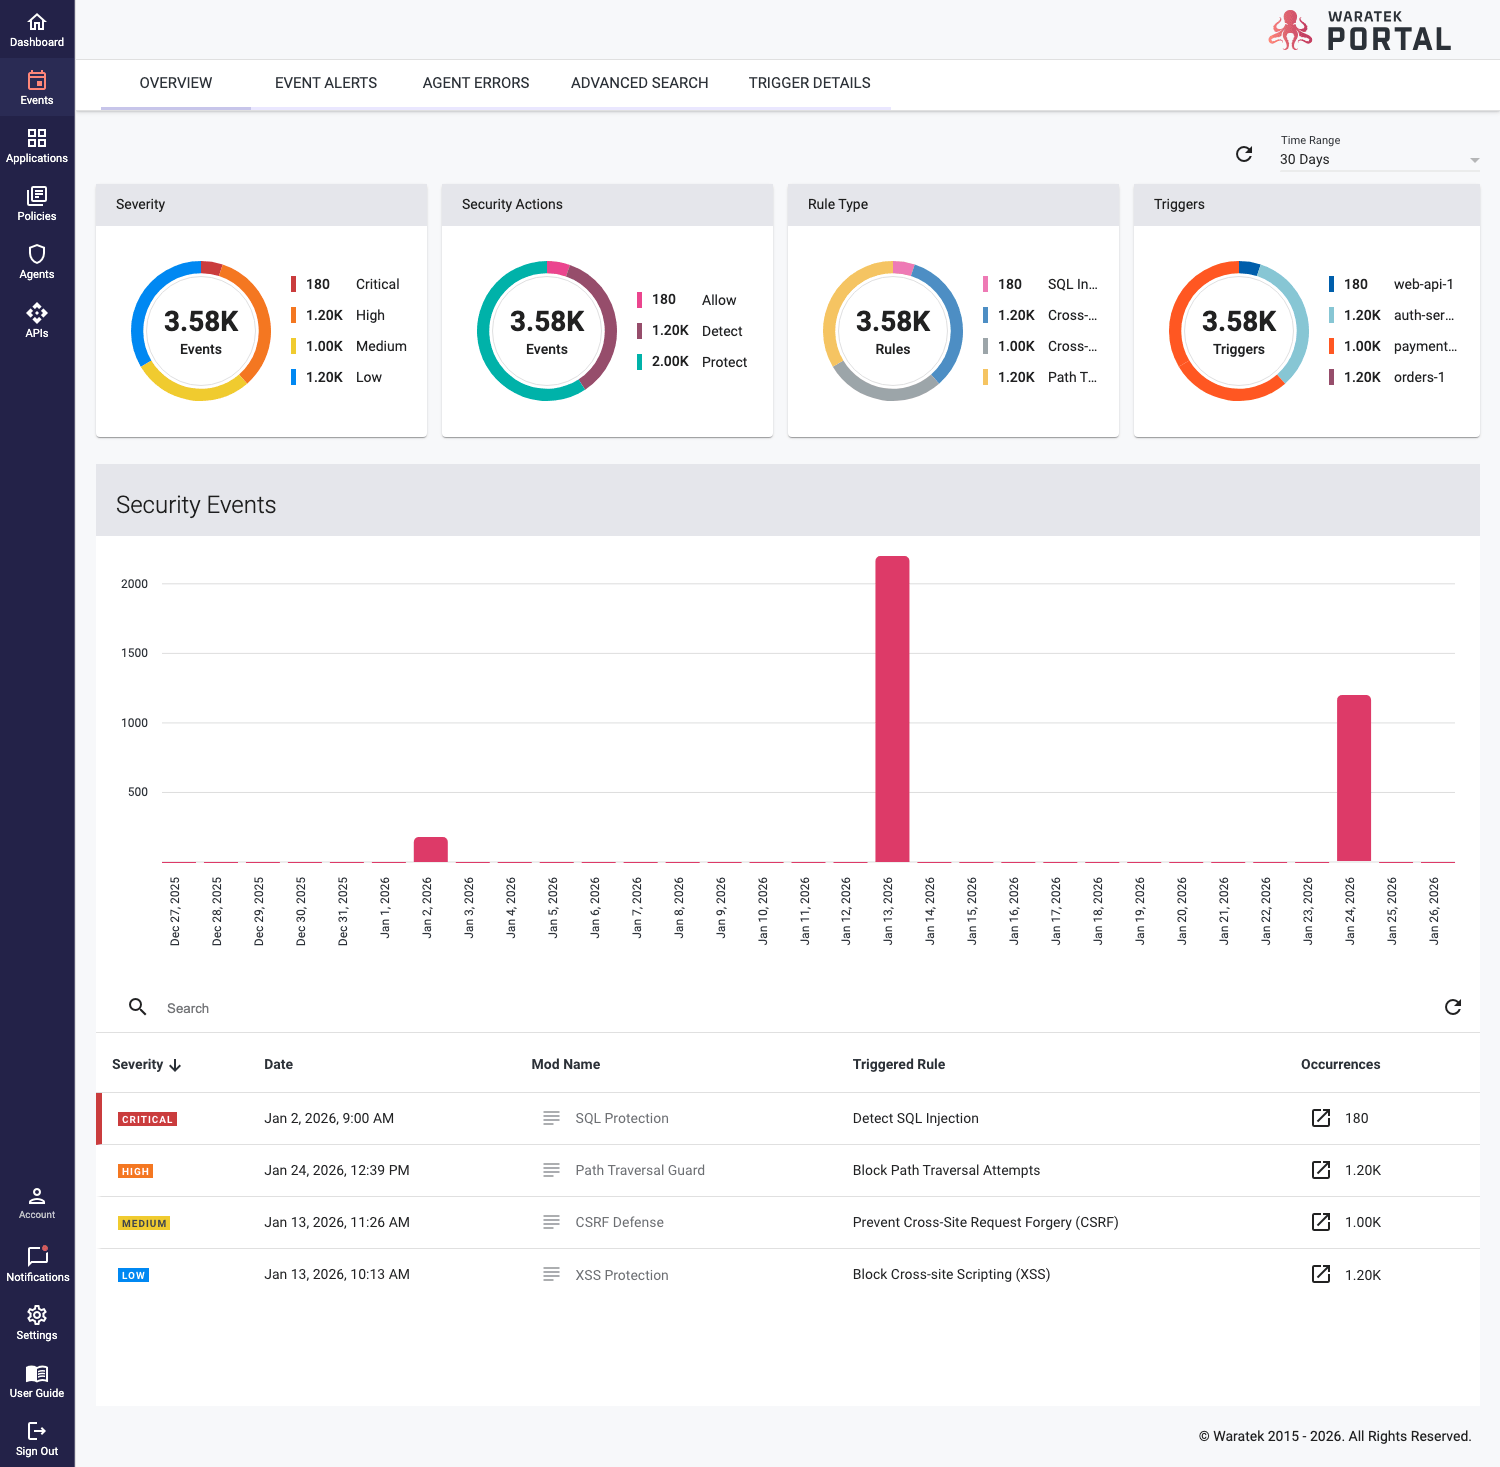This screenshot has height=1467, width=1500.
Task: Open SQL Protection event details in new window
Action: 1321,1118
